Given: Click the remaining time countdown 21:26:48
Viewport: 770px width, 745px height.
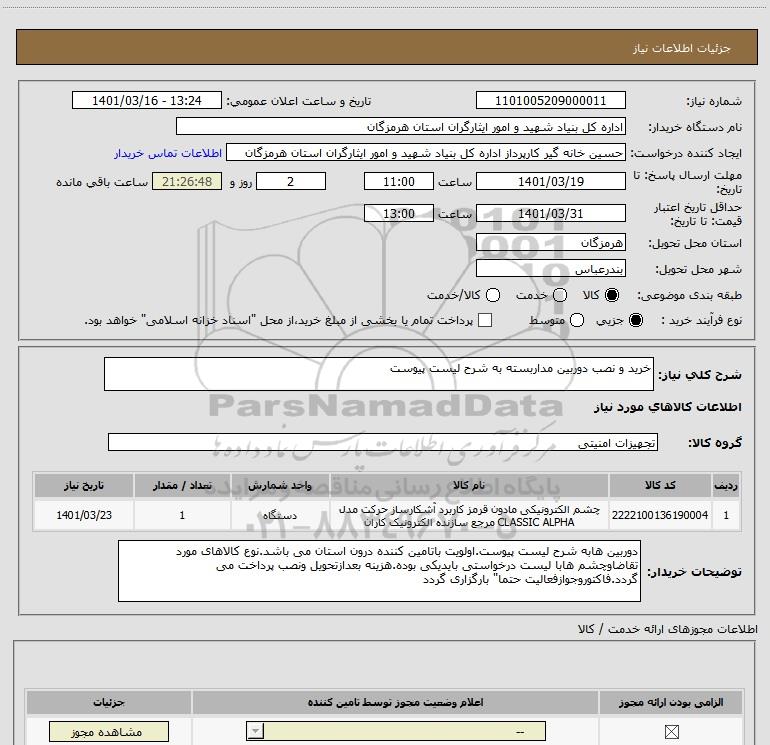Looking at the screenshot, I should coord(187,181).
